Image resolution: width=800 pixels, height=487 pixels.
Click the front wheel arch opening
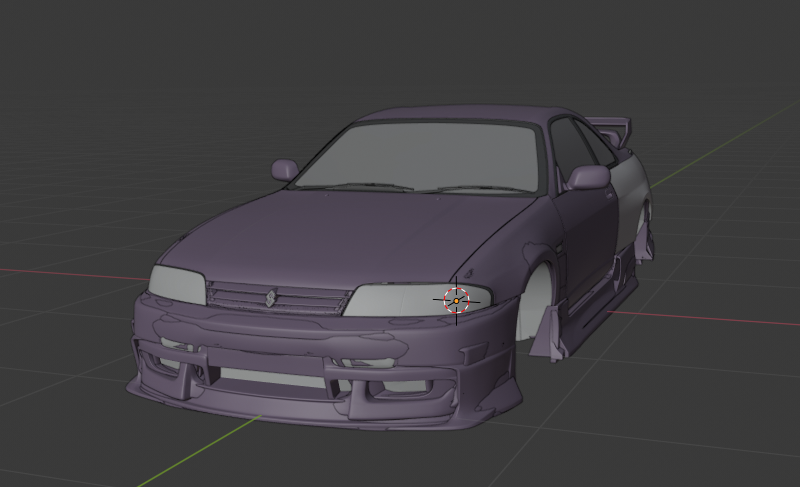tap(533, 301)
